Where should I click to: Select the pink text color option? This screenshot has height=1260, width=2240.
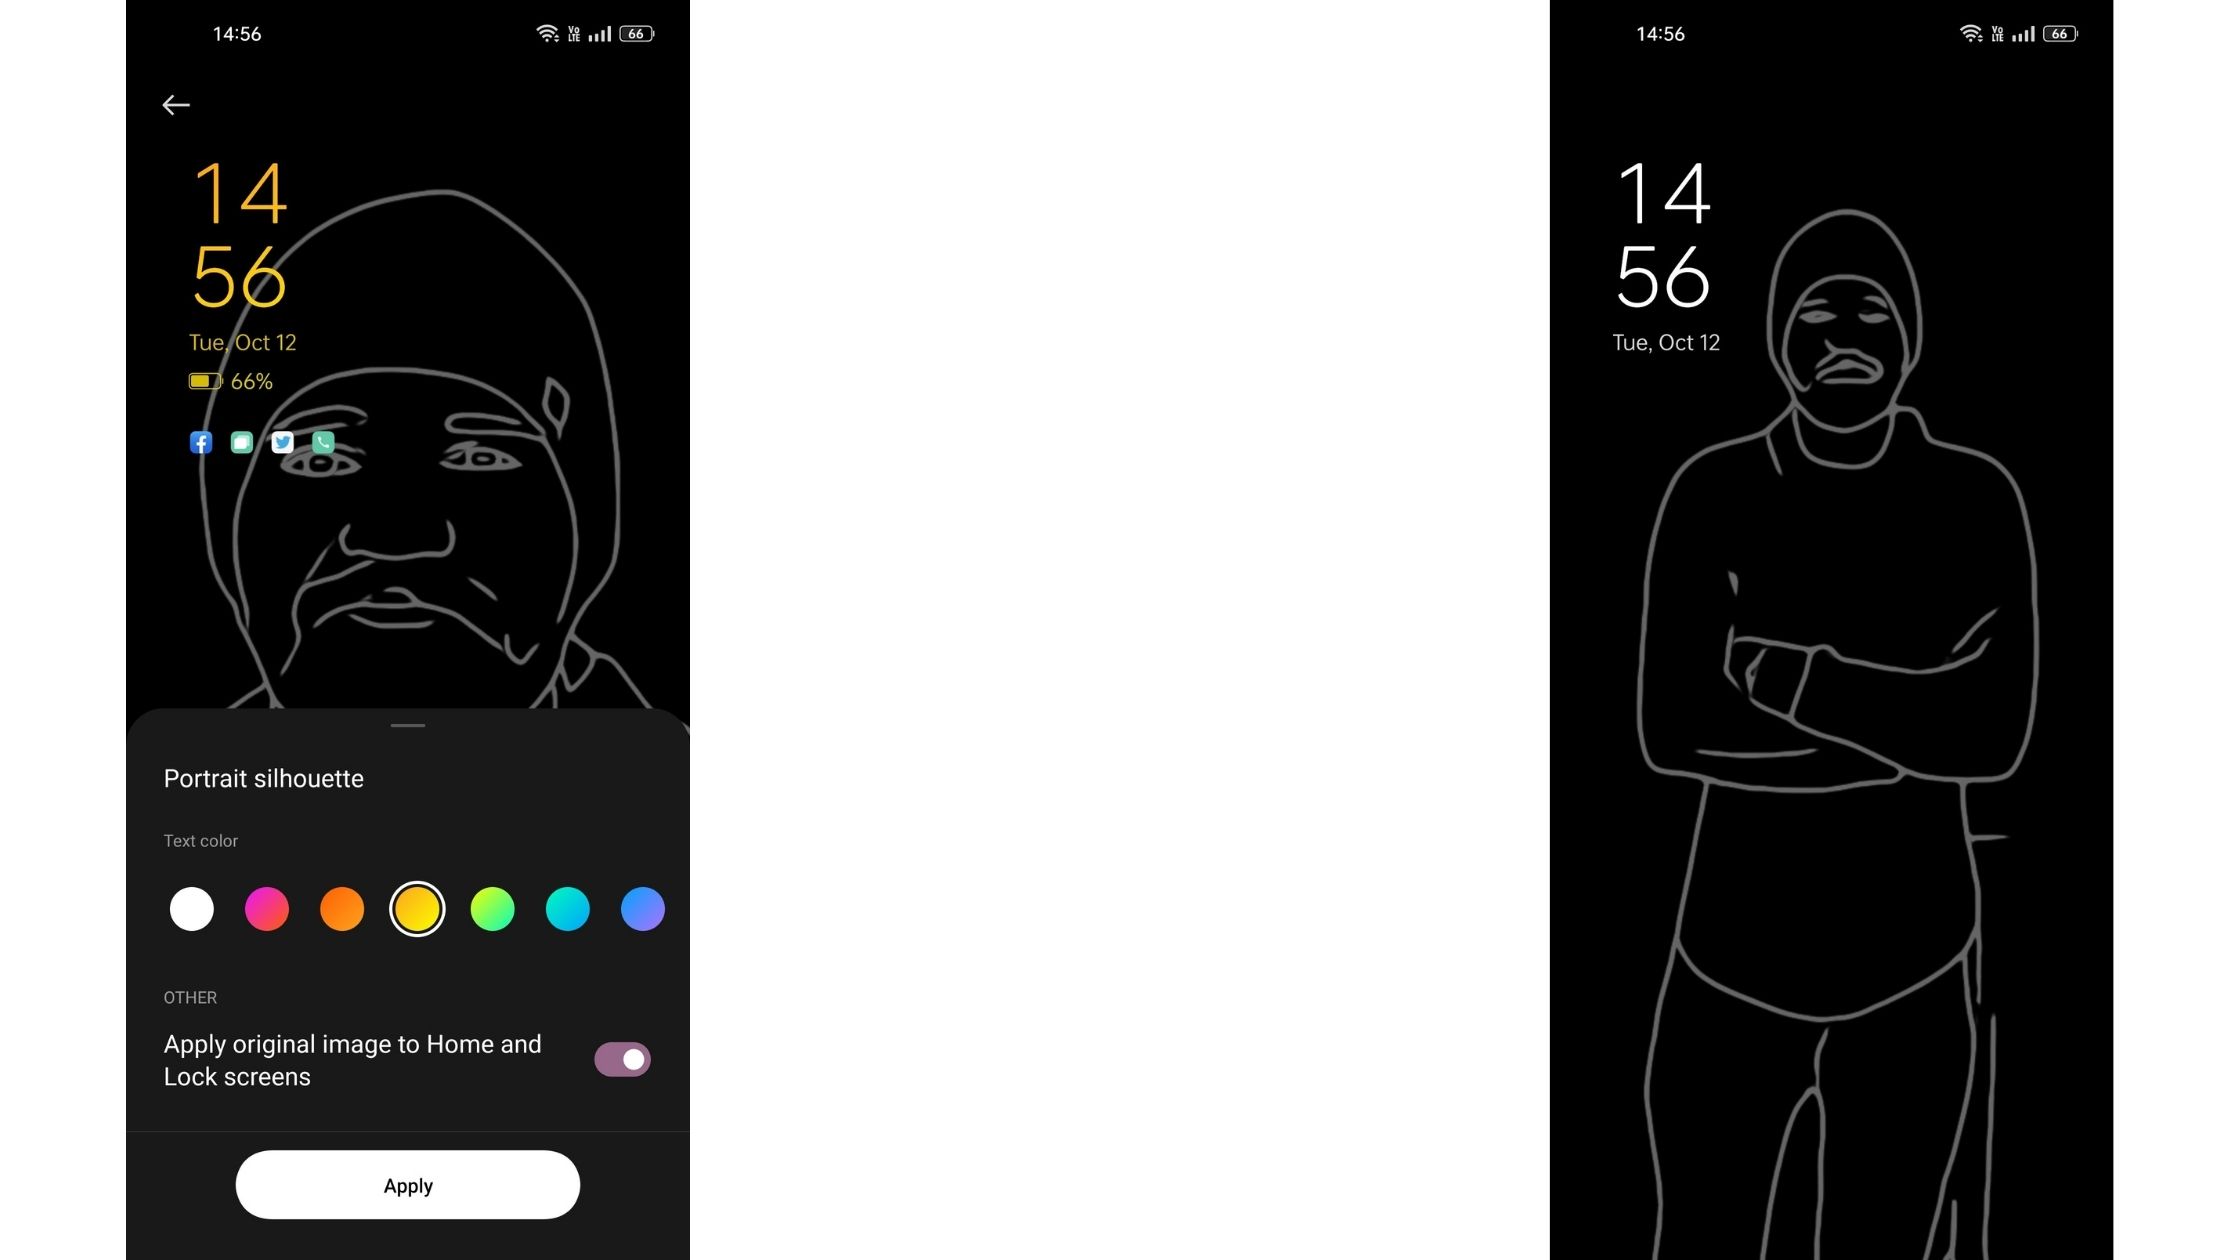266,906
